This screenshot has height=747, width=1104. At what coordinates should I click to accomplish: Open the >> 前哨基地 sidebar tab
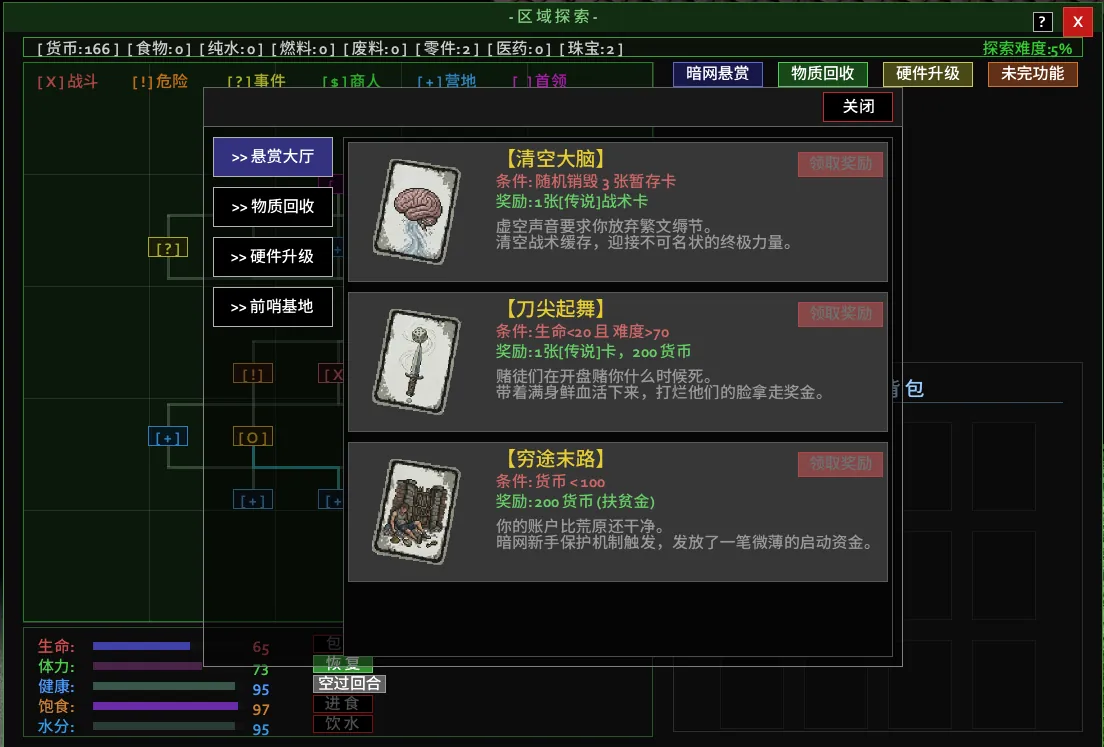click(x=273, y=307)
